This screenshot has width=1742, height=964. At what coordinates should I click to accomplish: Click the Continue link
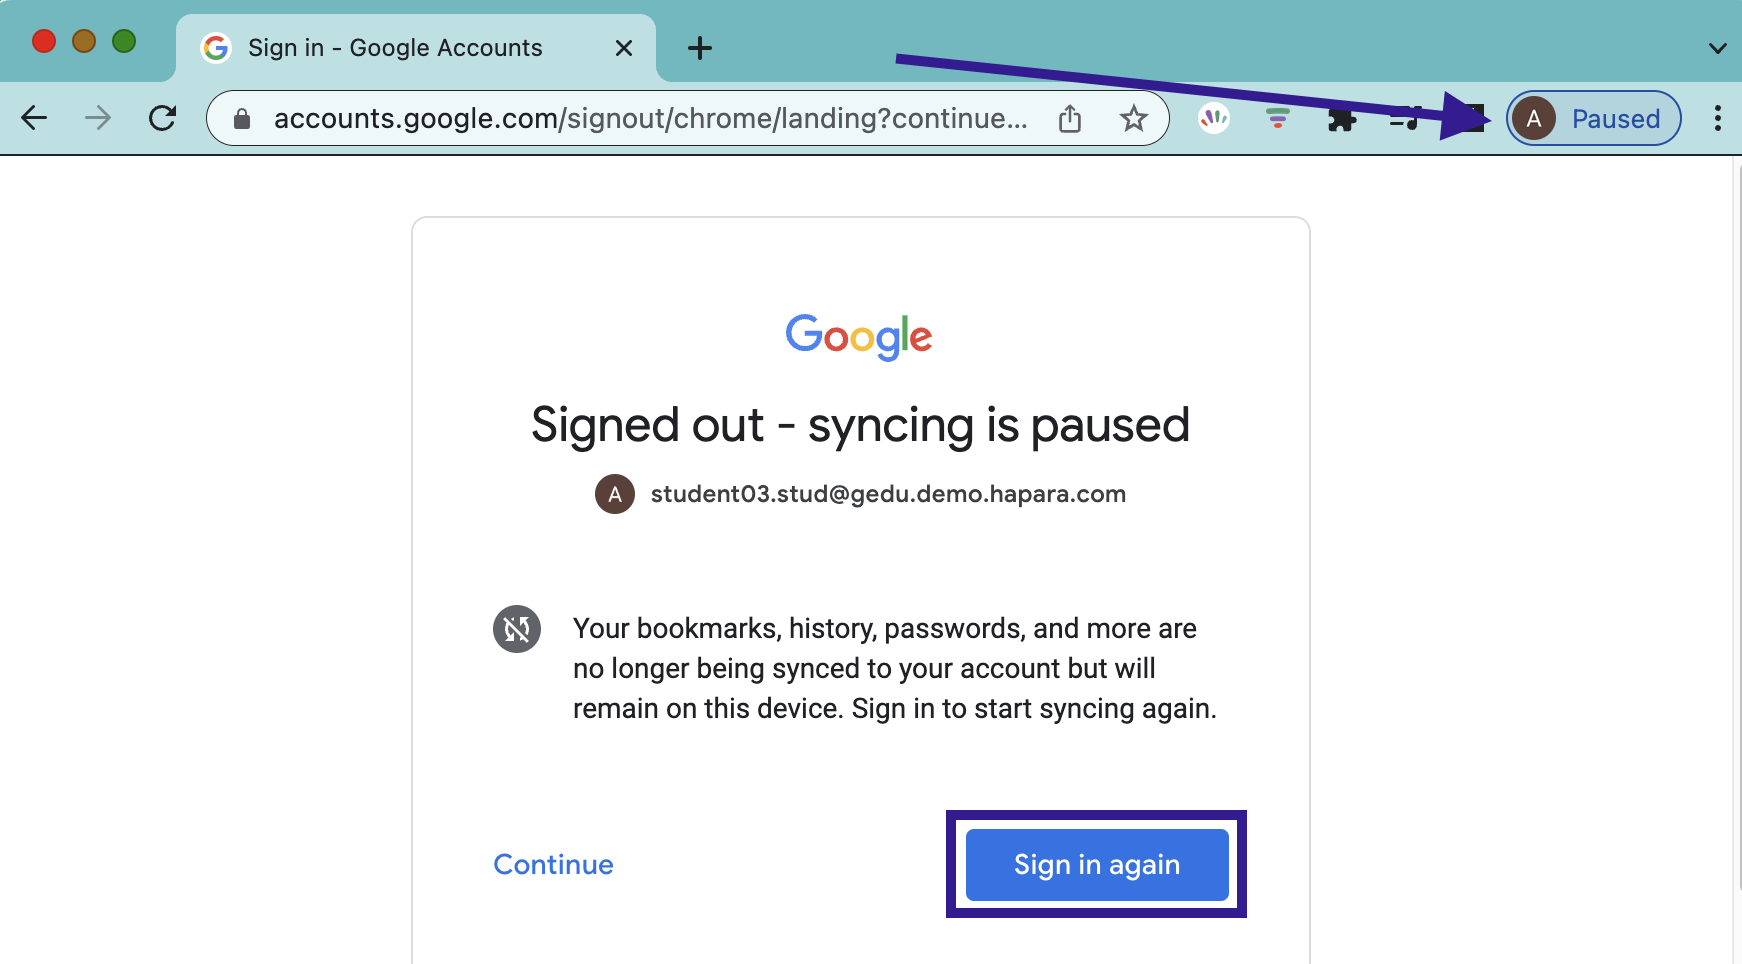[553, 864]
